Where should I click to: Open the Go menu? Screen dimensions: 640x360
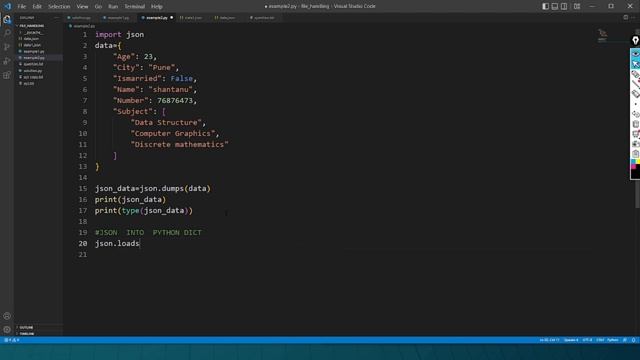click(x=98, y=7)
